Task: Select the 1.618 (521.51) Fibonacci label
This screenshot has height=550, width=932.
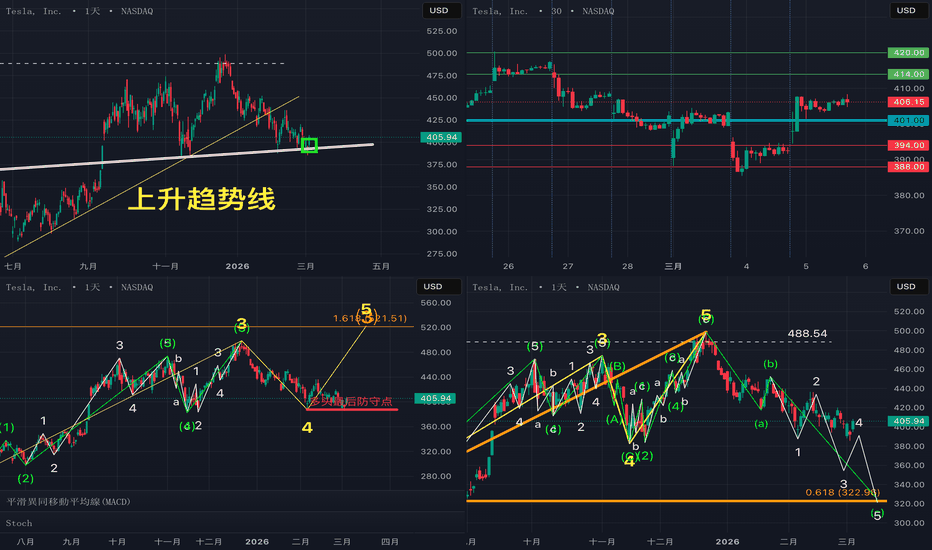Action: pyautogui.click(x=370, y=319)
